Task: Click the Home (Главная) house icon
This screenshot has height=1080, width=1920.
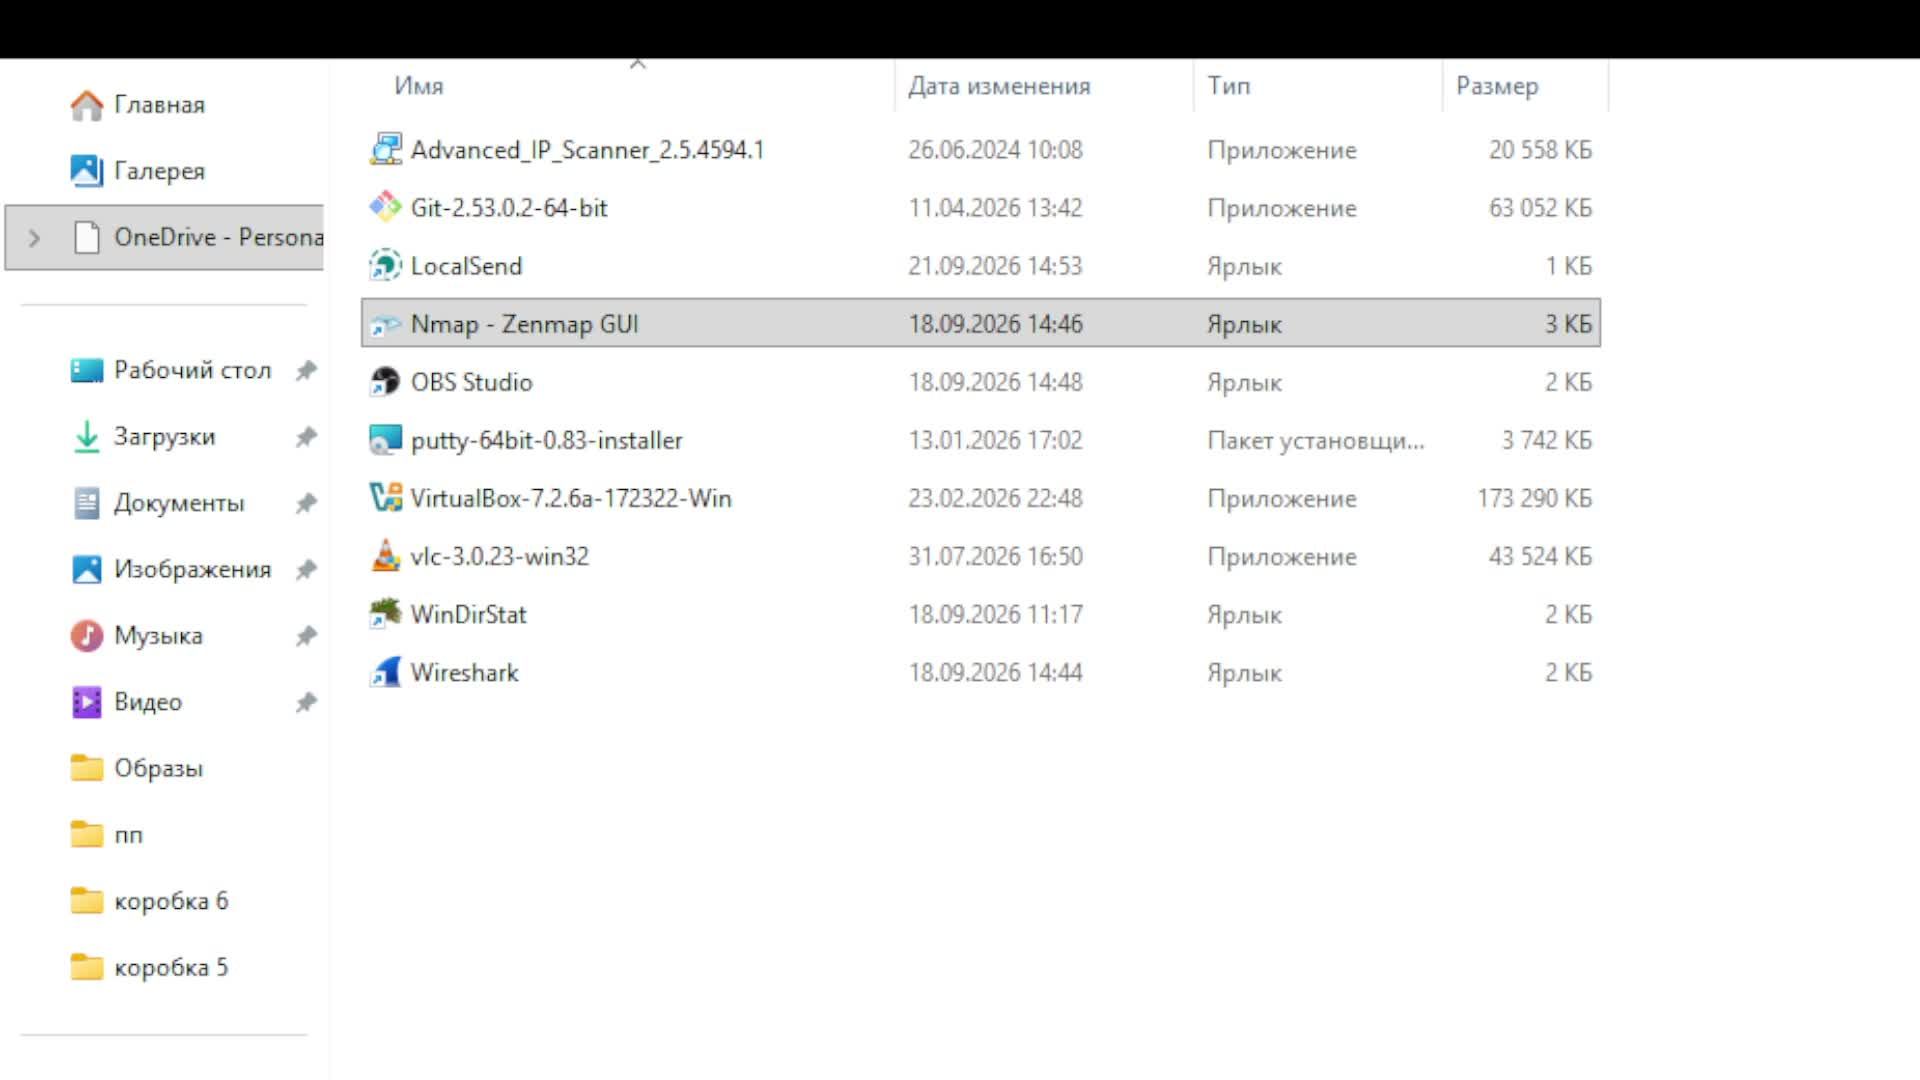Action: pyautogui.click(x=87, y=105)
